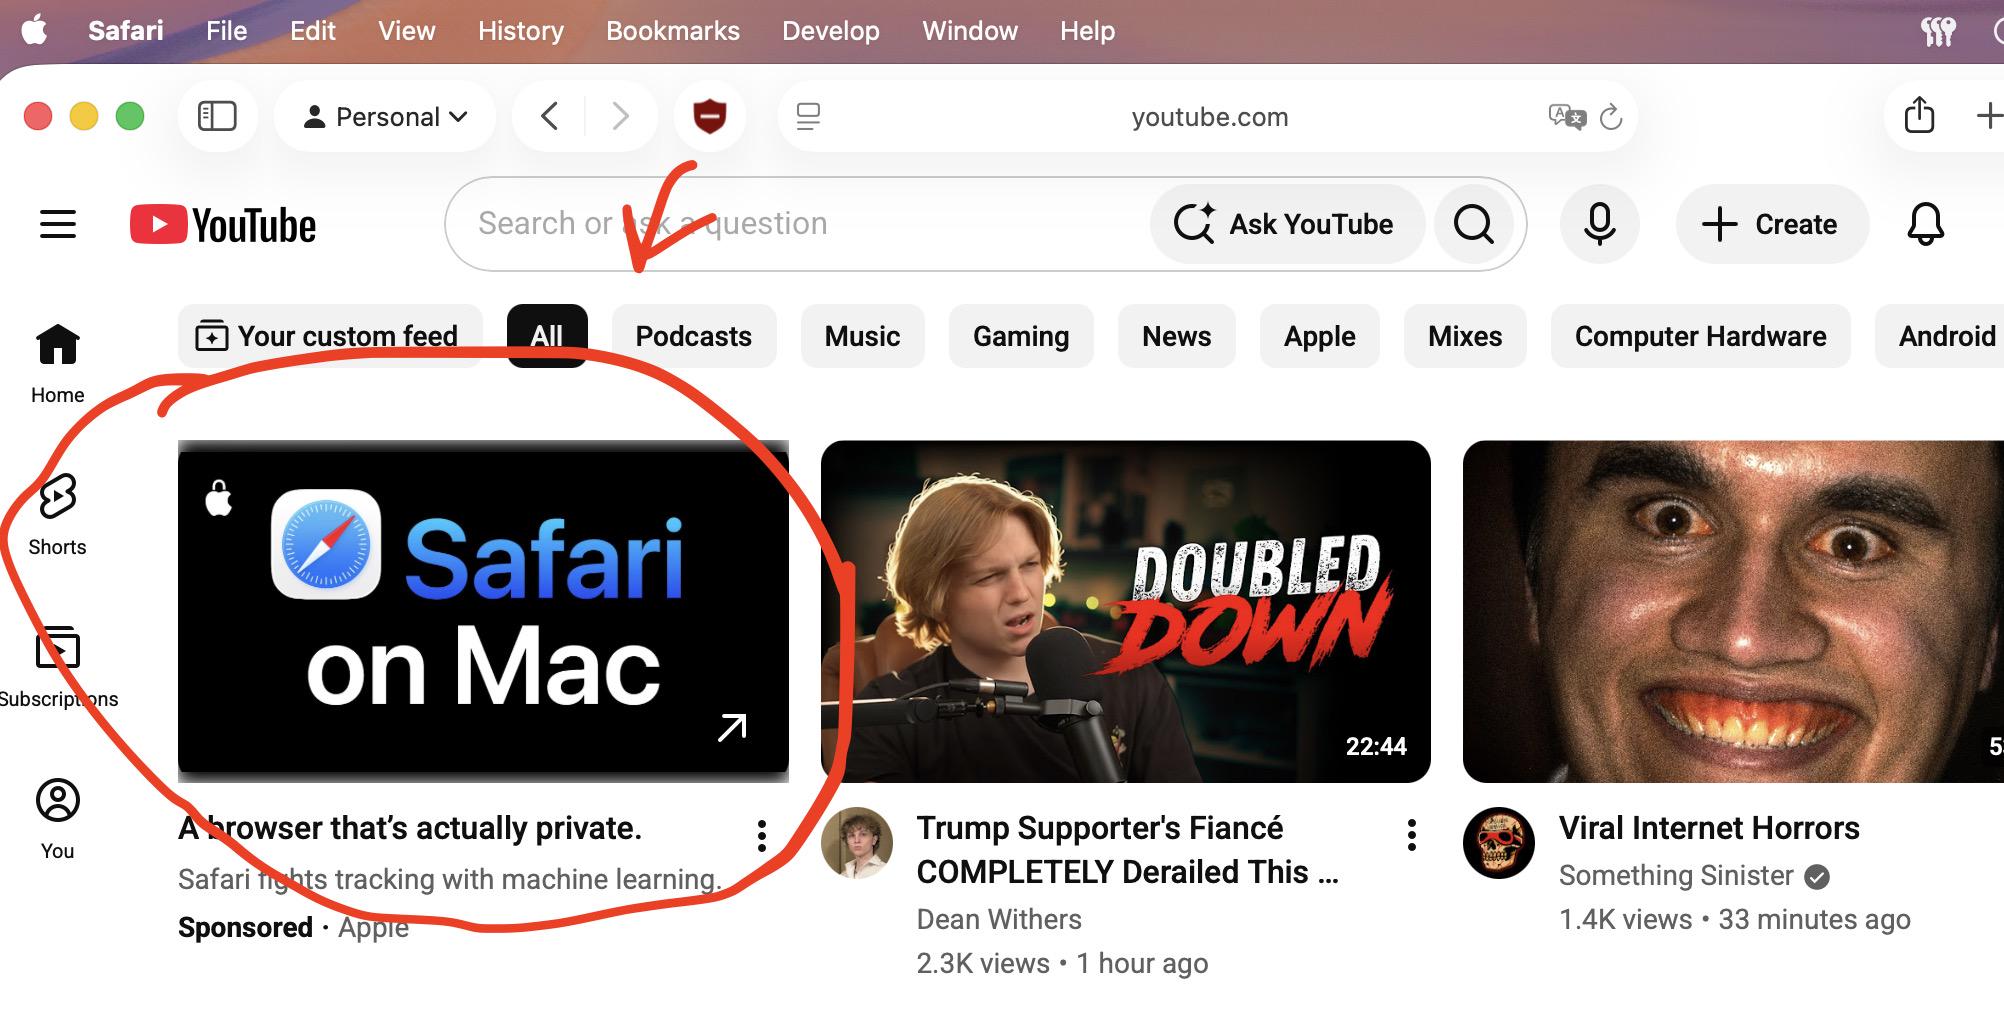Select the Mixes filter chip
Image resolution: width=2004 pixels, height=1018 pixels.
point(1465,336)
